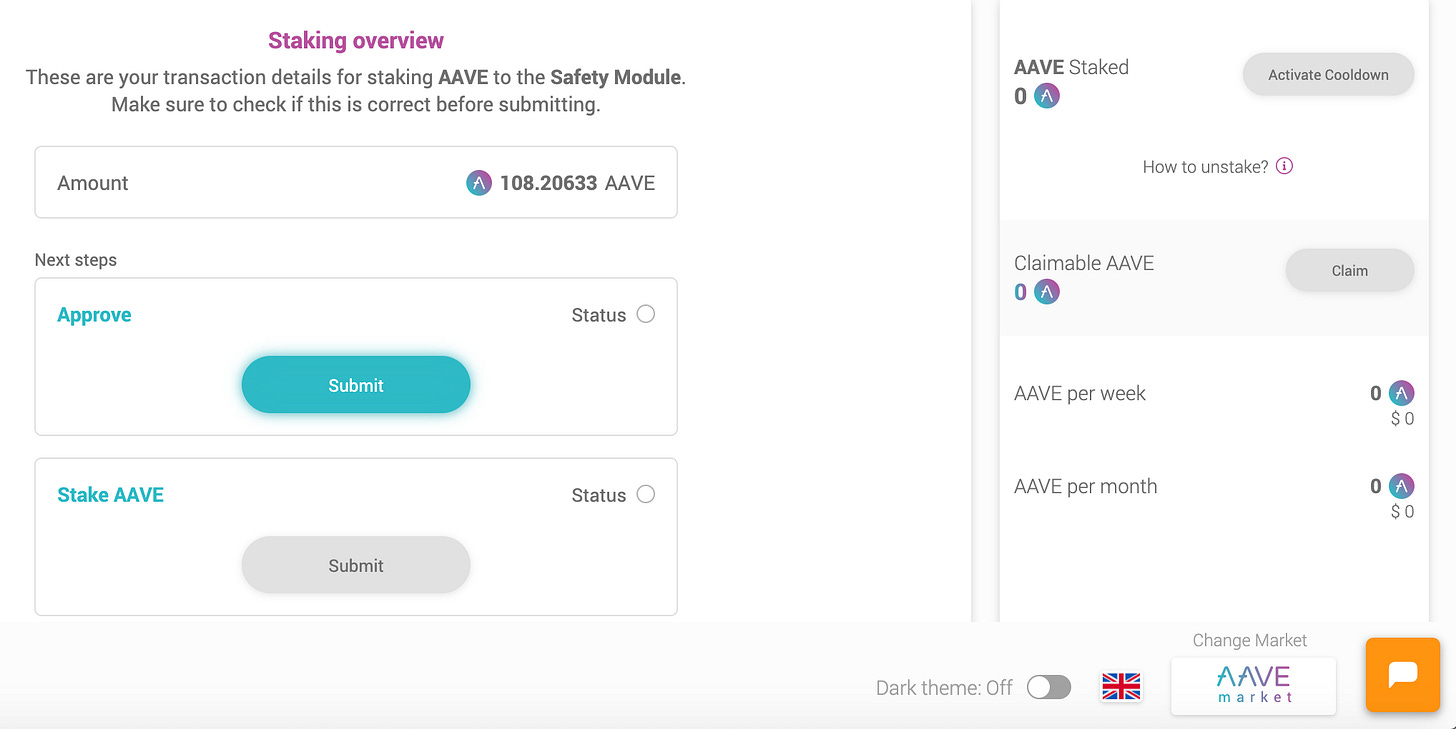Select the Approve status radio indicator
Image resolution: width=1456 pixels, height=729 pixels.
[x=646, y=314]
